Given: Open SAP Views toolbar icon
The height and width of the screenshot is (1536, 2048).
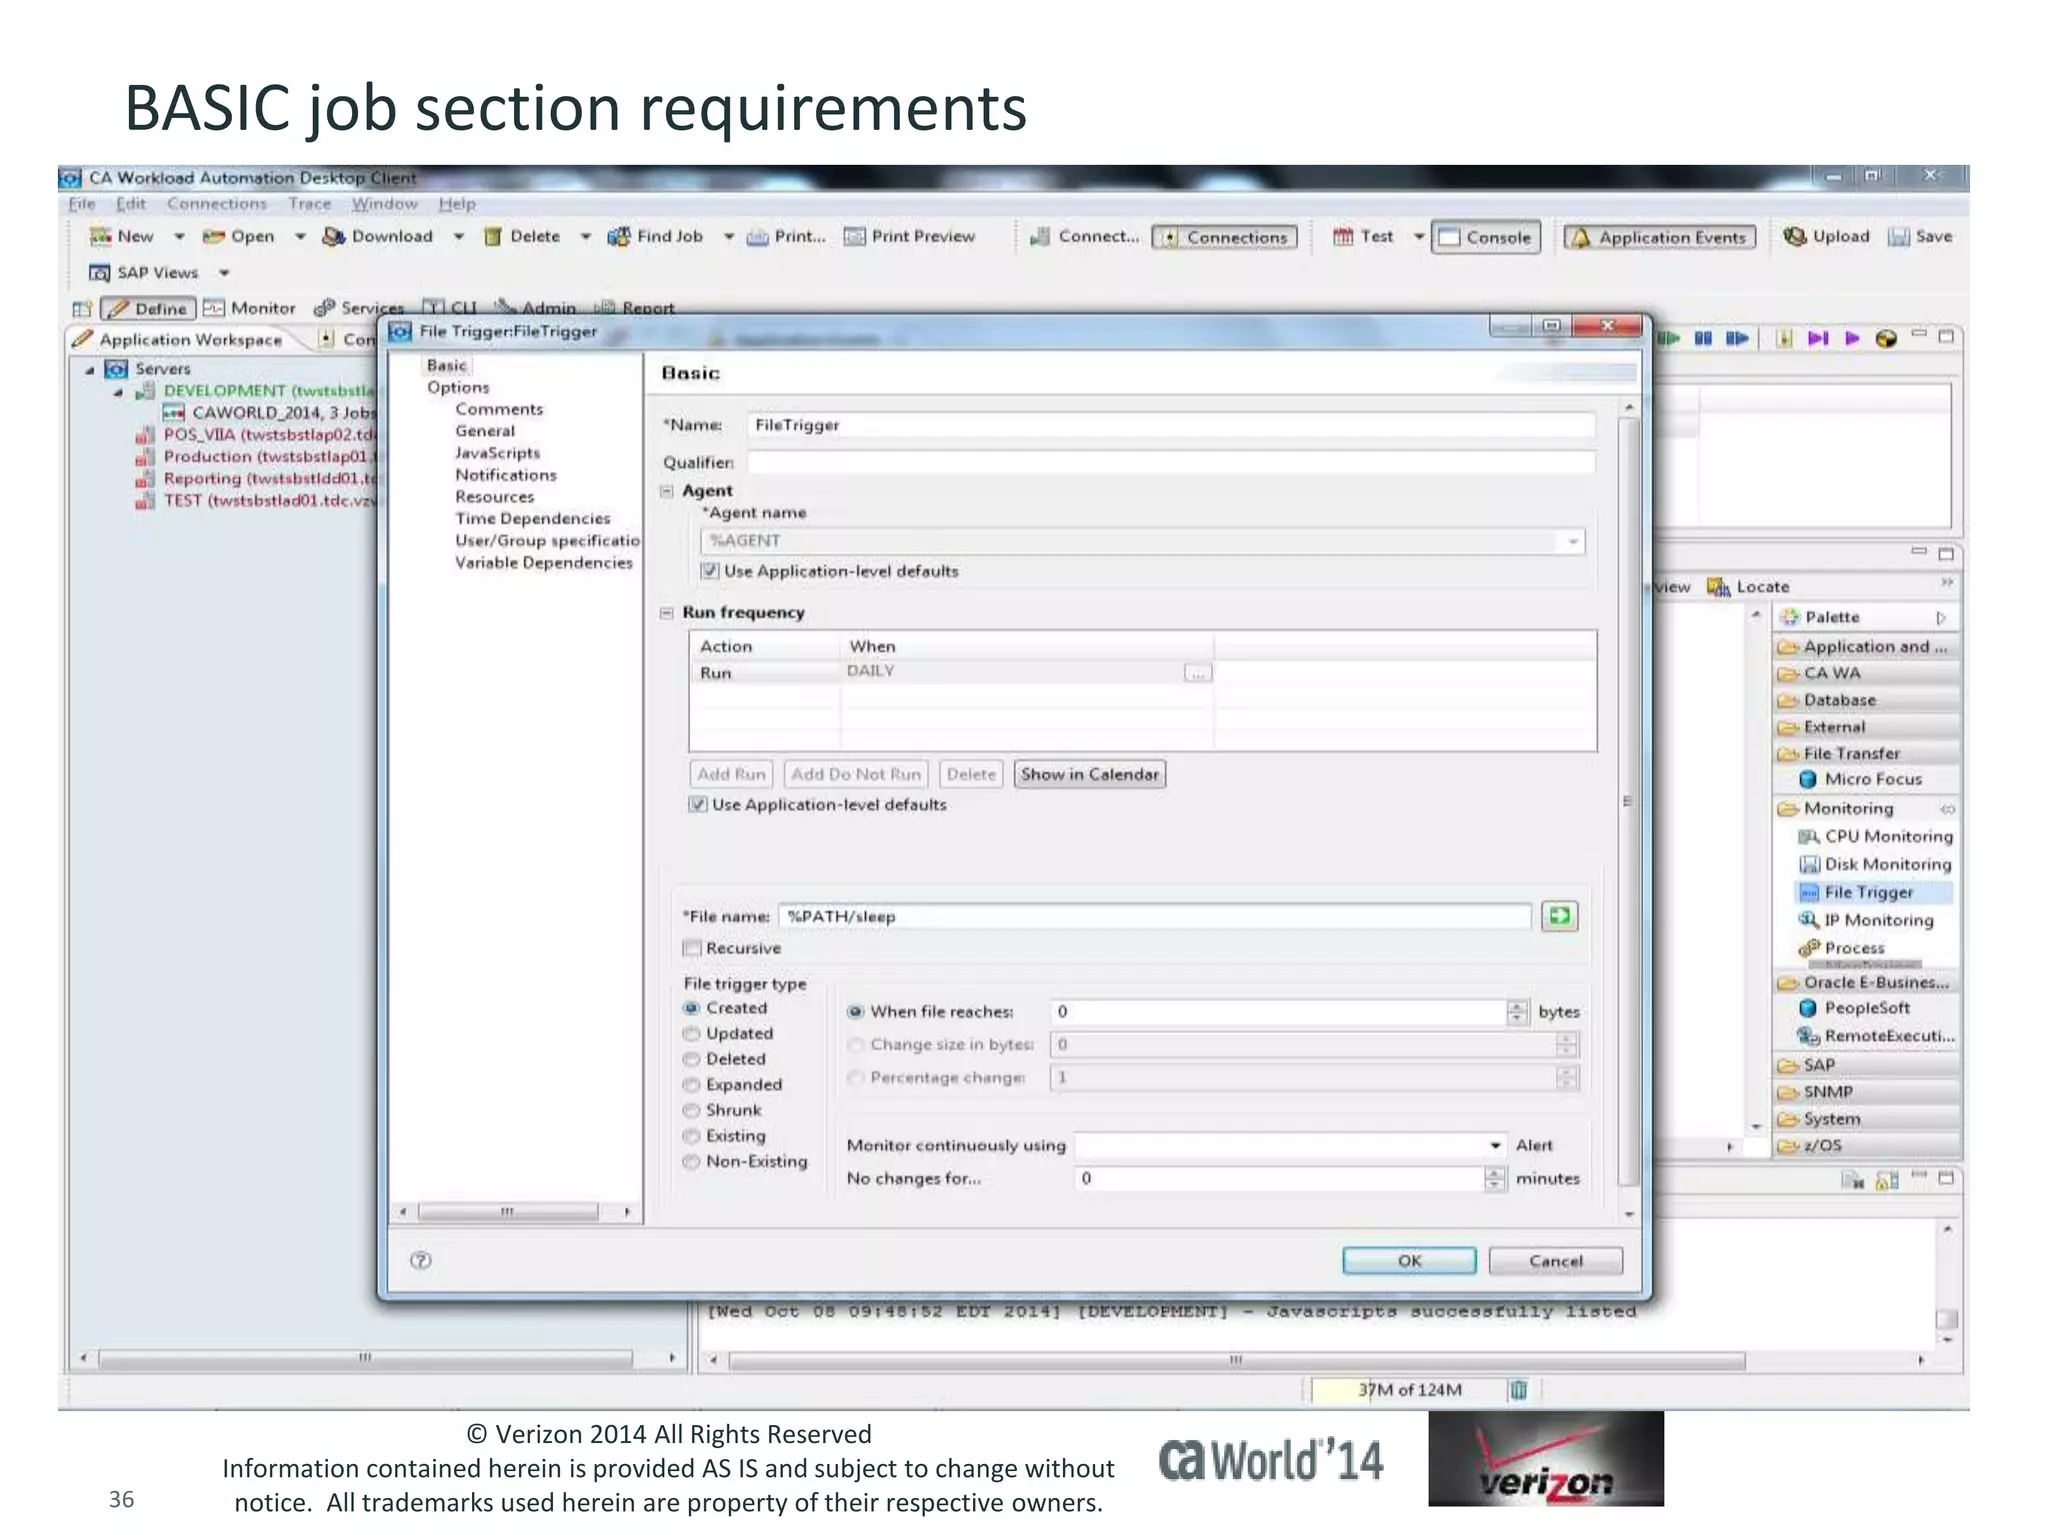Looking at the screenshot, I should pos(99,273).
